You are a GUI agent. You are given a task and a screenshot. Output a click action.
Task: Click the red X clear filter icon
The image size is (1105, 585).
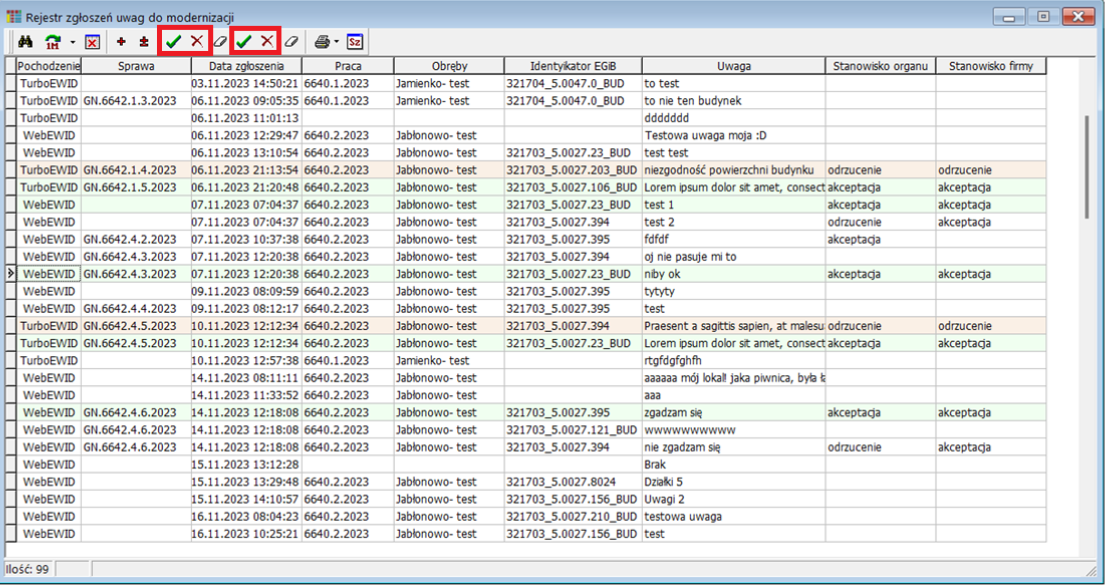coord(92,42)
